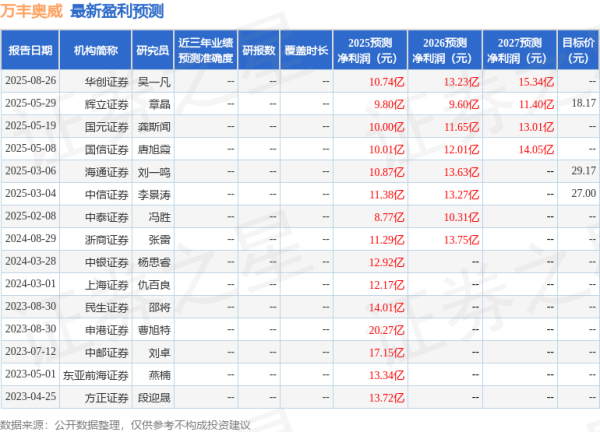This screenshot has width=600, height=432.
Task: Click the 20.27亿 profit value
Action: point(386,330)
